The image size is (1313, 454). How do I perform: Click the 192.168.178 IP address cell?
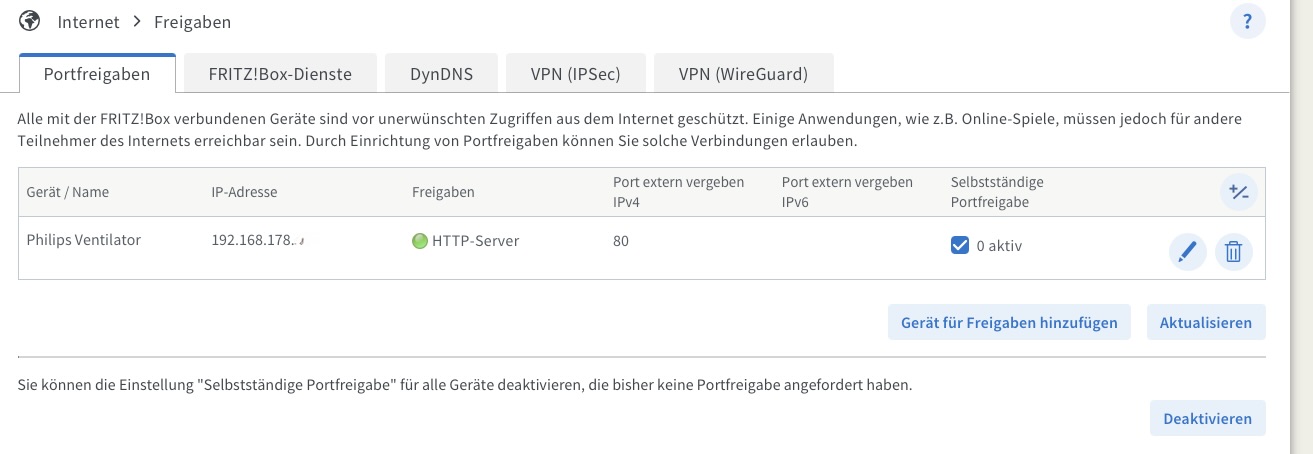257,241
